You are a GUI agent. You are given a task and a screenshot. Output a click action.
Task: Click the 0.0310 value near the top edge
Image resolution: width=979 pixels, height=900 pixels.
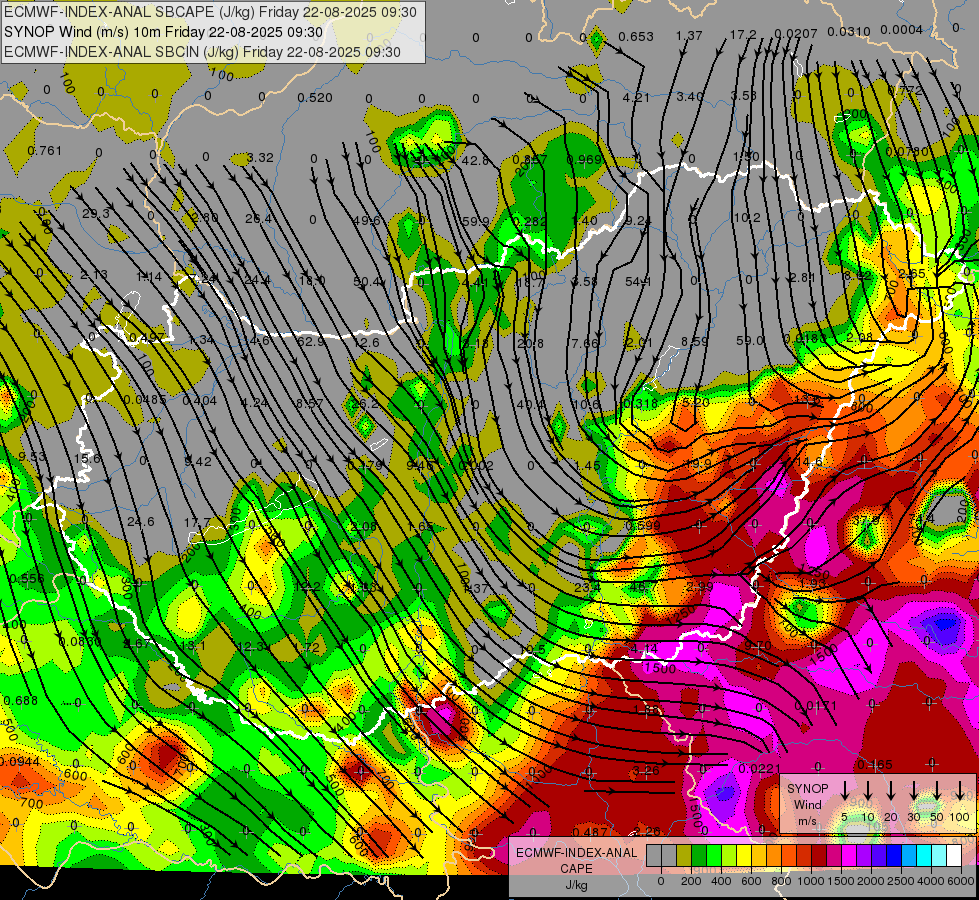tap(849, 32)
